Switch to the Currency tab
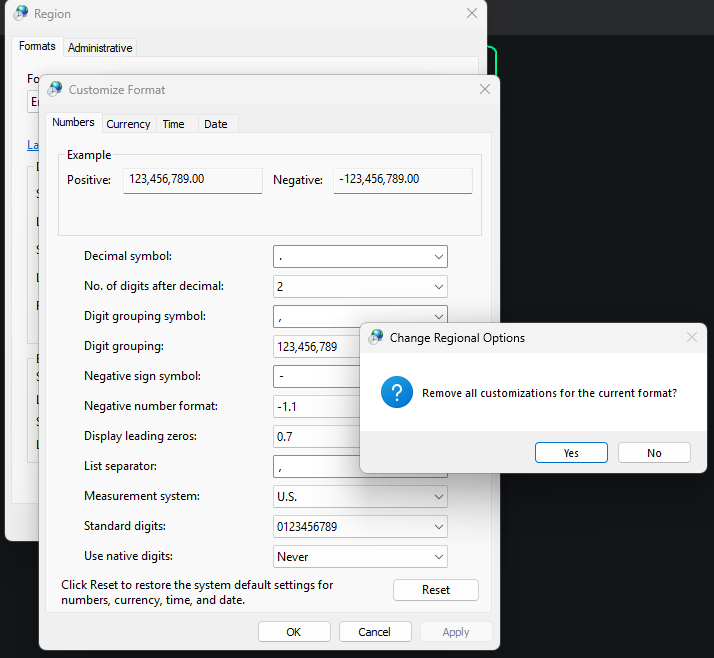 128,124
